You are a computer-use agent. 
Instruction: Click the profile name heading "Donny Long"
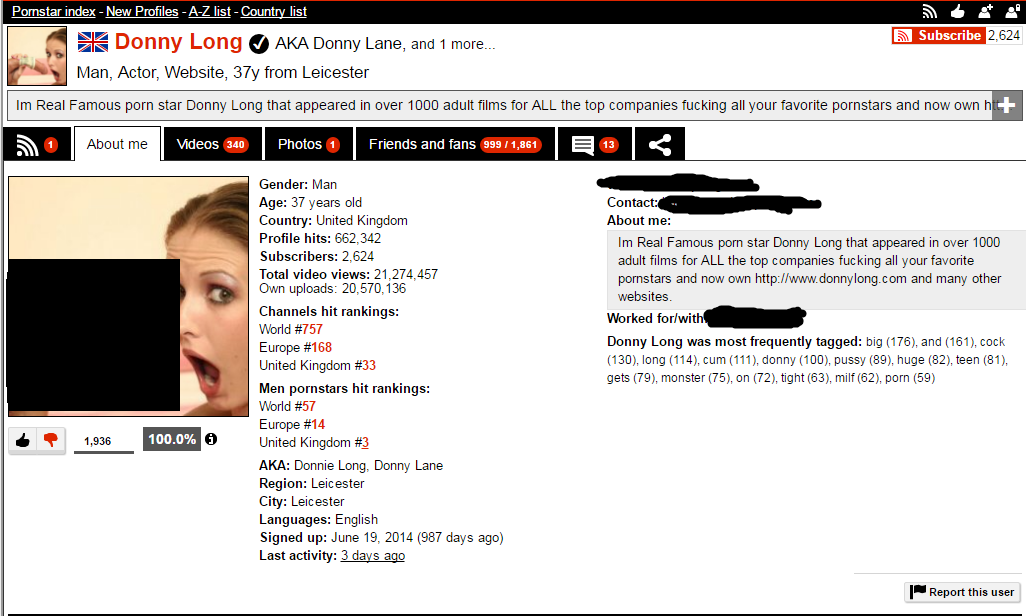point(179,42)
